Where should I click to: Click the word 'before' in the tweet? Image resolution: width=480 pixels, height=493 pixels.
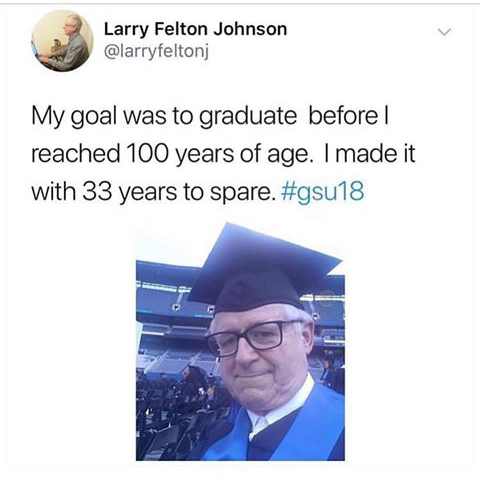tap(343, 115)
